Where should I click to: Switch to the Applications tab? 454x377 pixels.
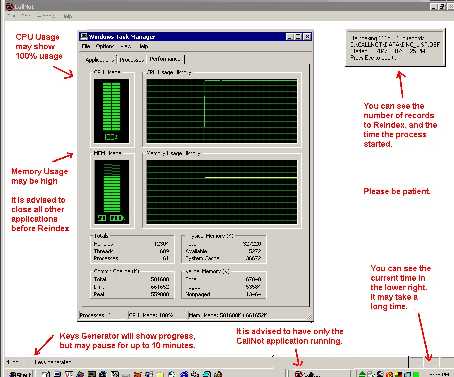100,60
